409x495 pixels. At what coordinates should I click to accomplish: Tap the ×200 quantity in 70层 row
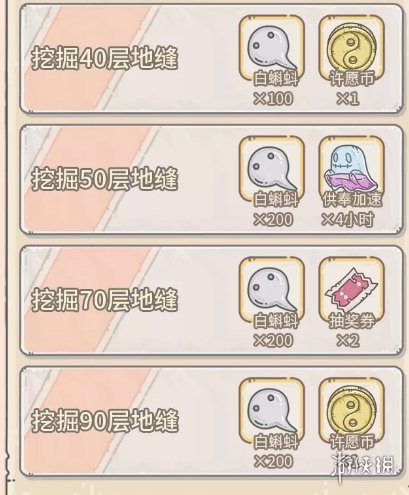pos(273,341)
